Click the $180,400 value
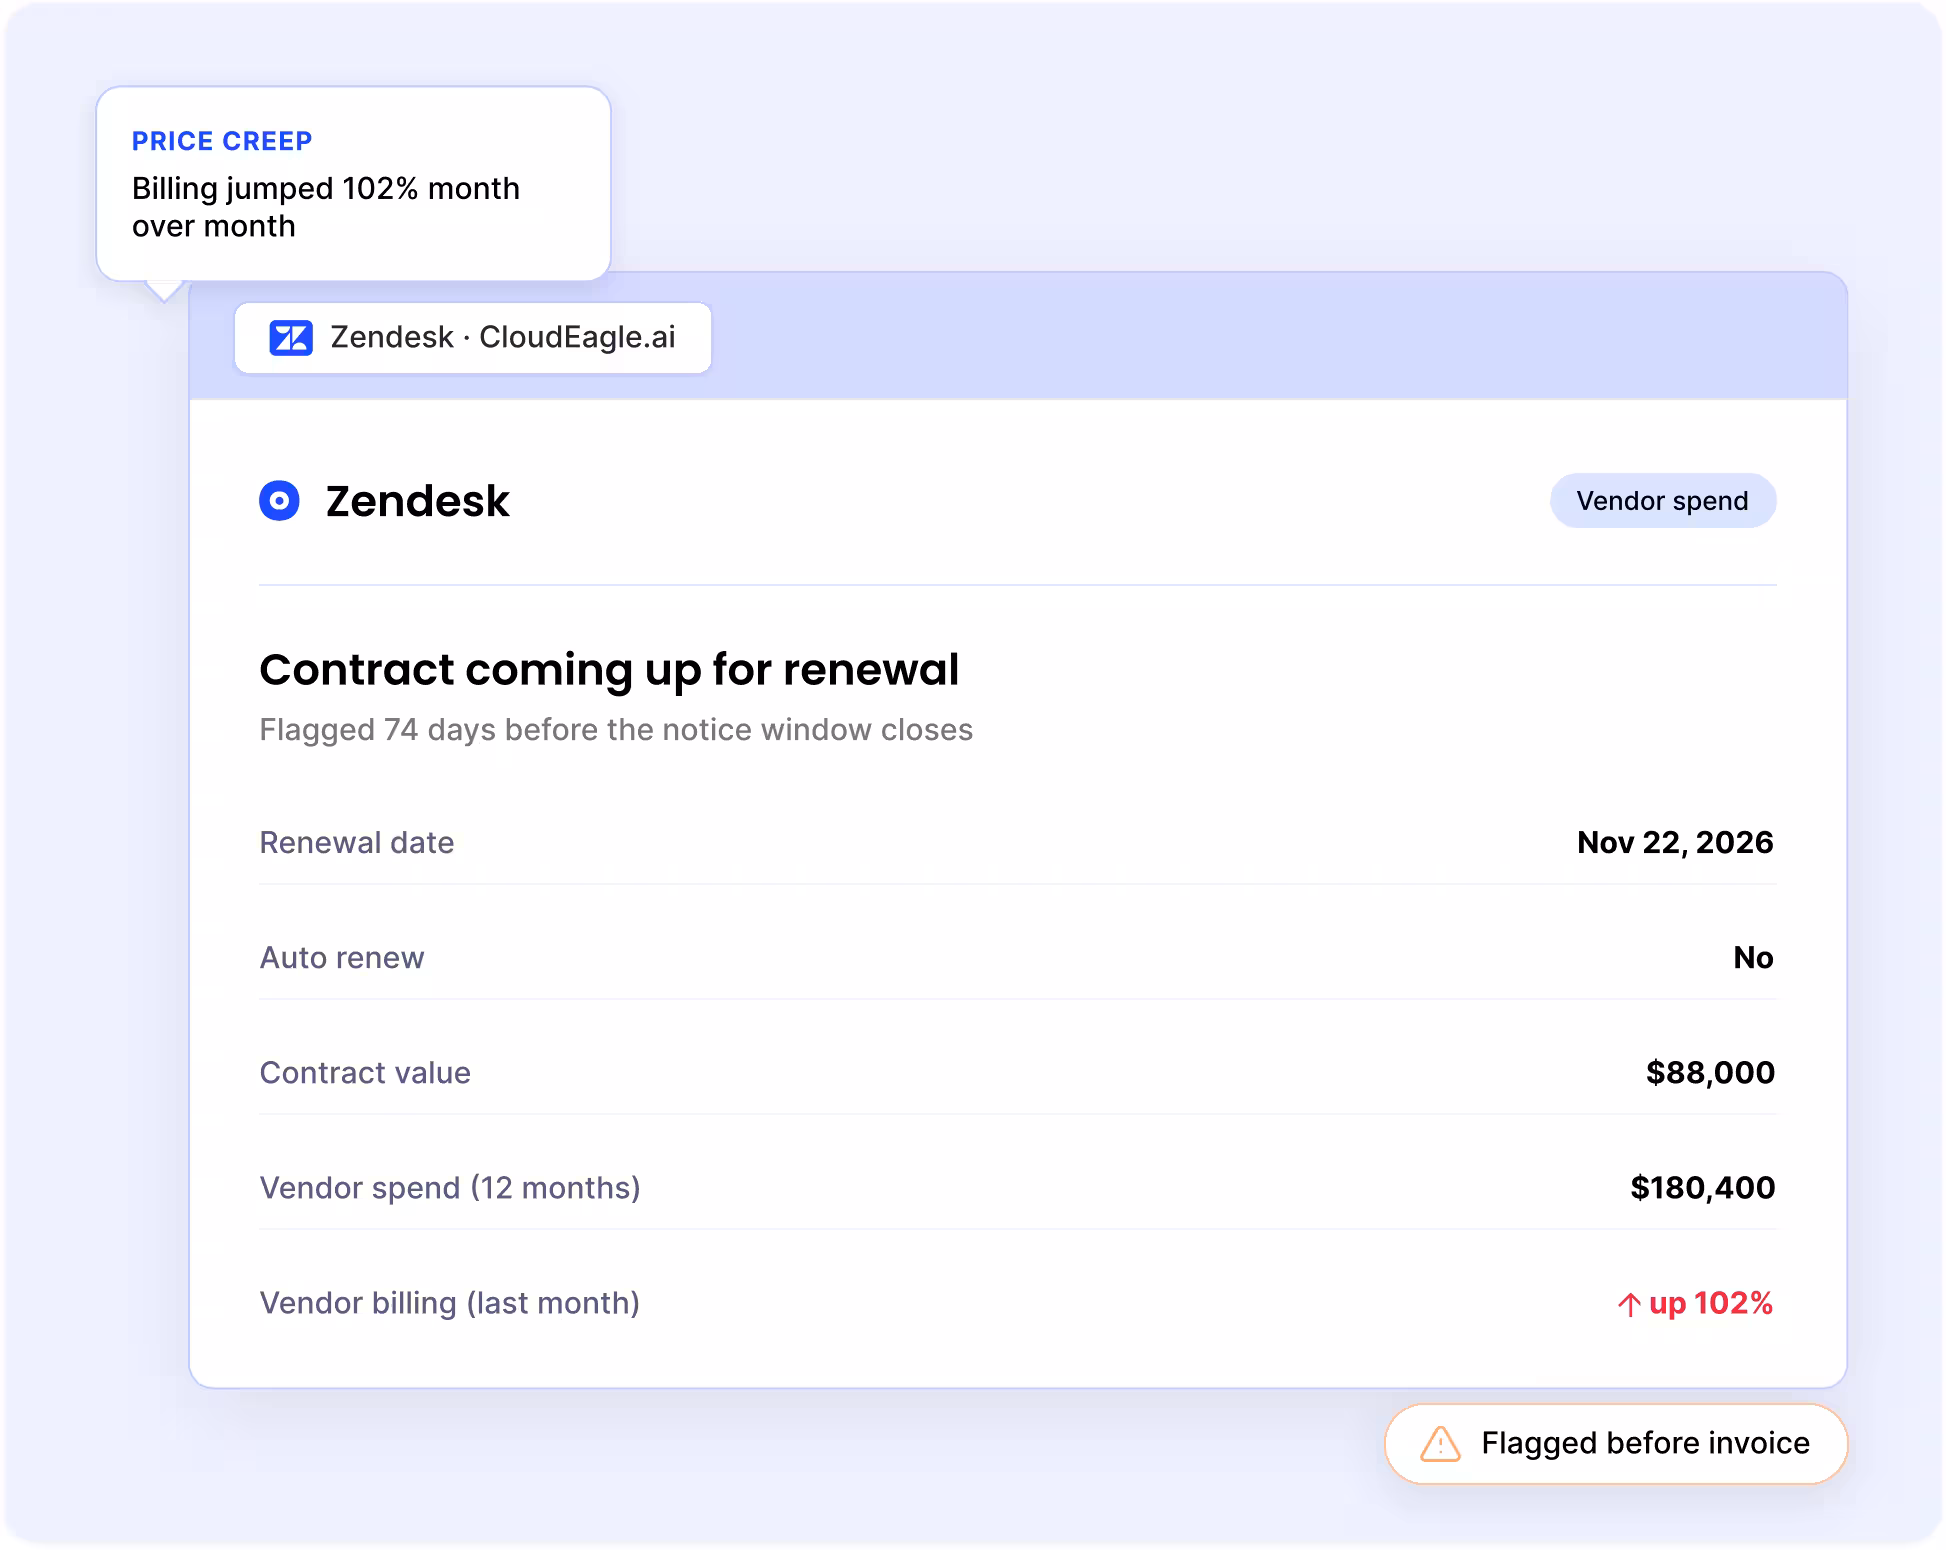 (x=1703, y=1188)
